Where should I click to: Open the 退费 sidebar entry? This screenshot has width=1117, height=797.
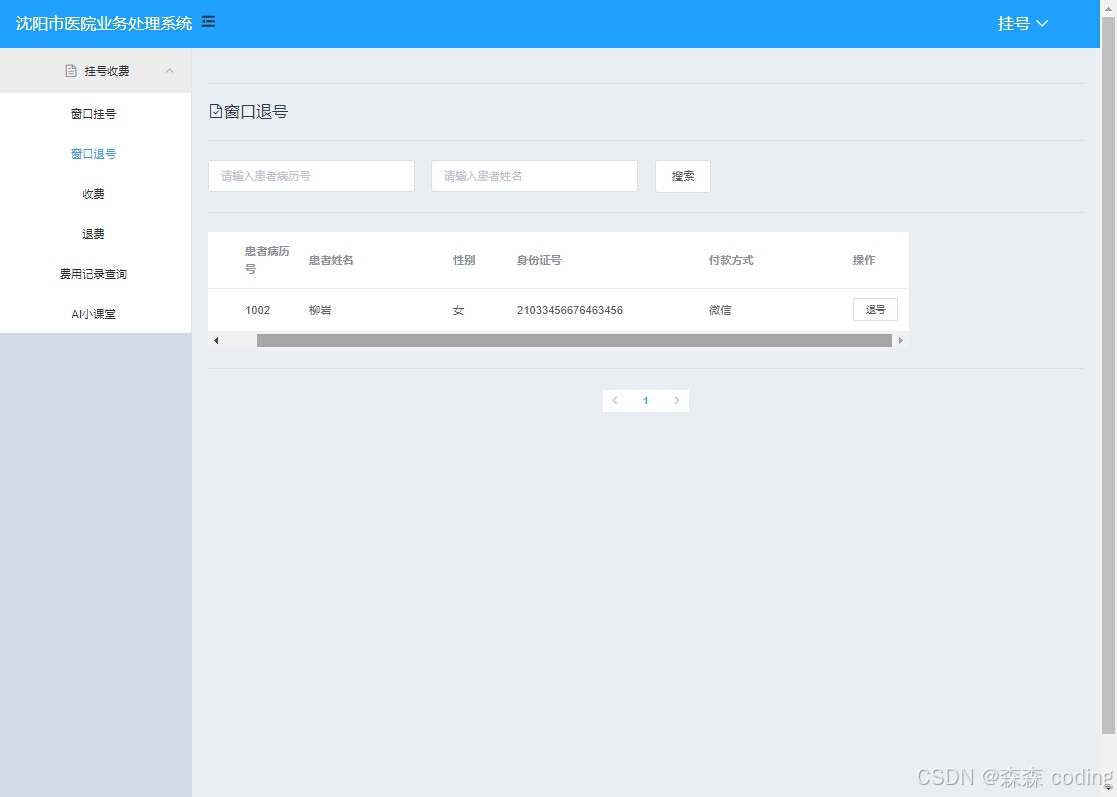pyautogui.click(x=93, y=234)
